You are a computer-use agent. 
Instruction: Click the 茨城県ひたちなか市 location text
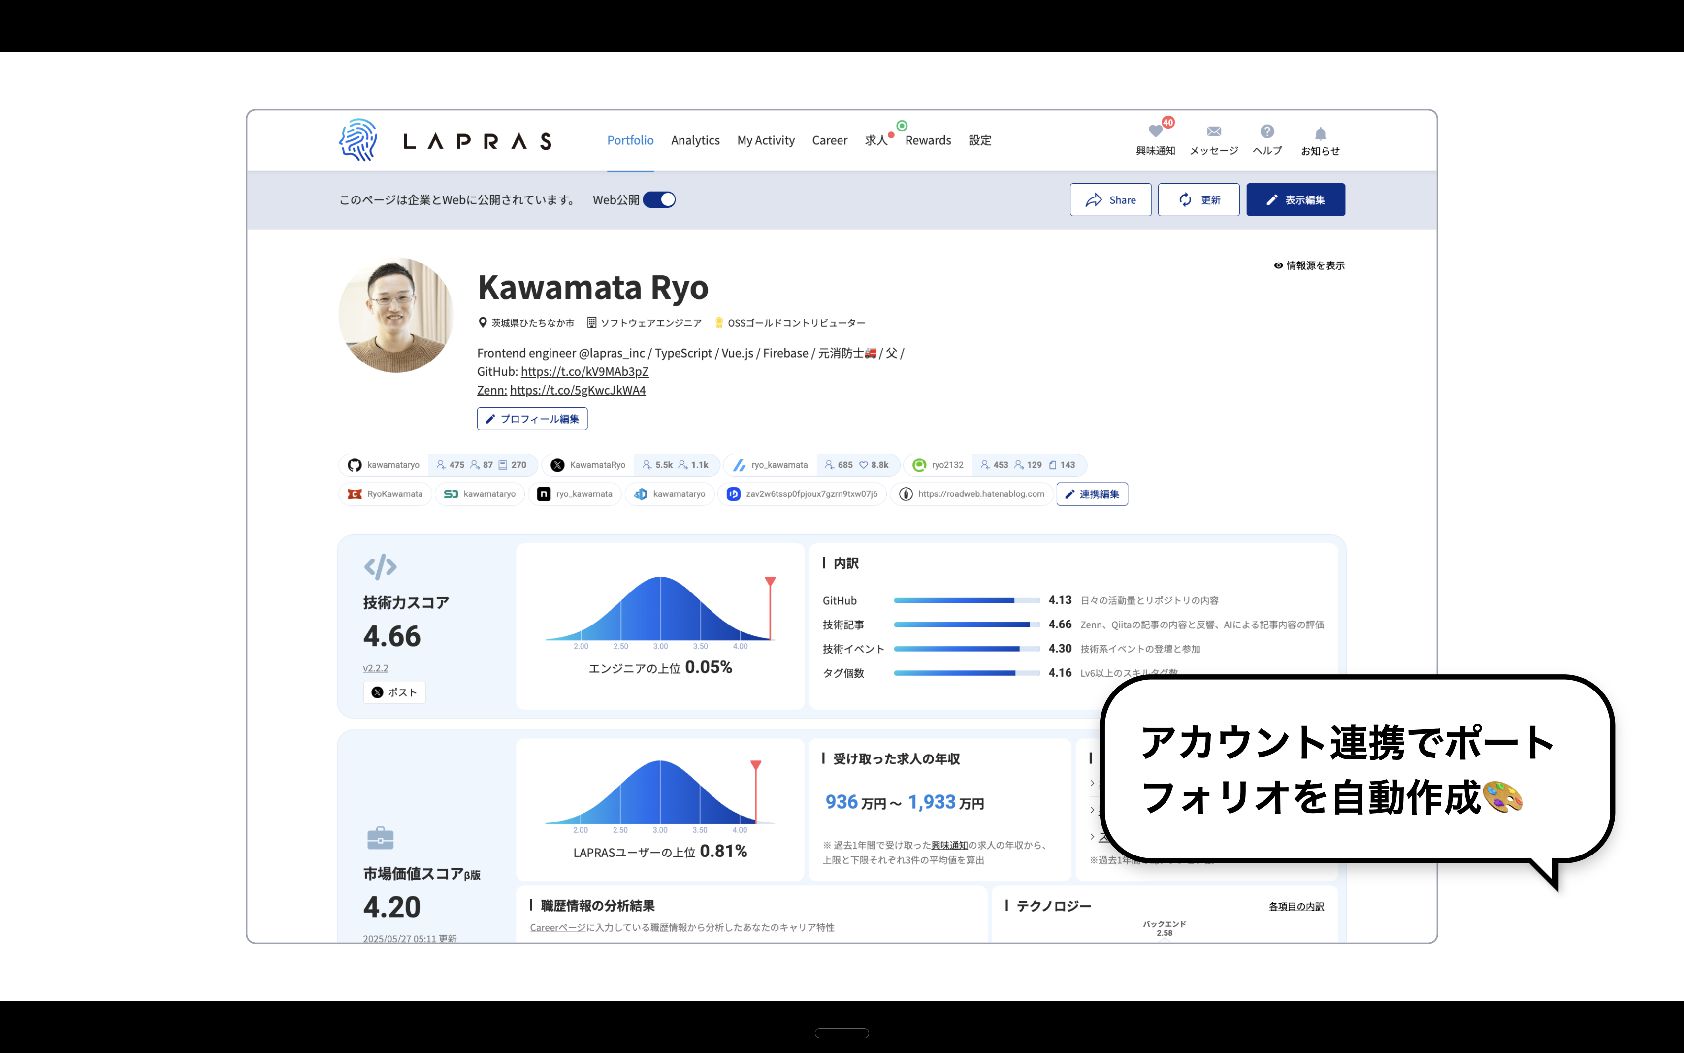[x=526, y=323]
